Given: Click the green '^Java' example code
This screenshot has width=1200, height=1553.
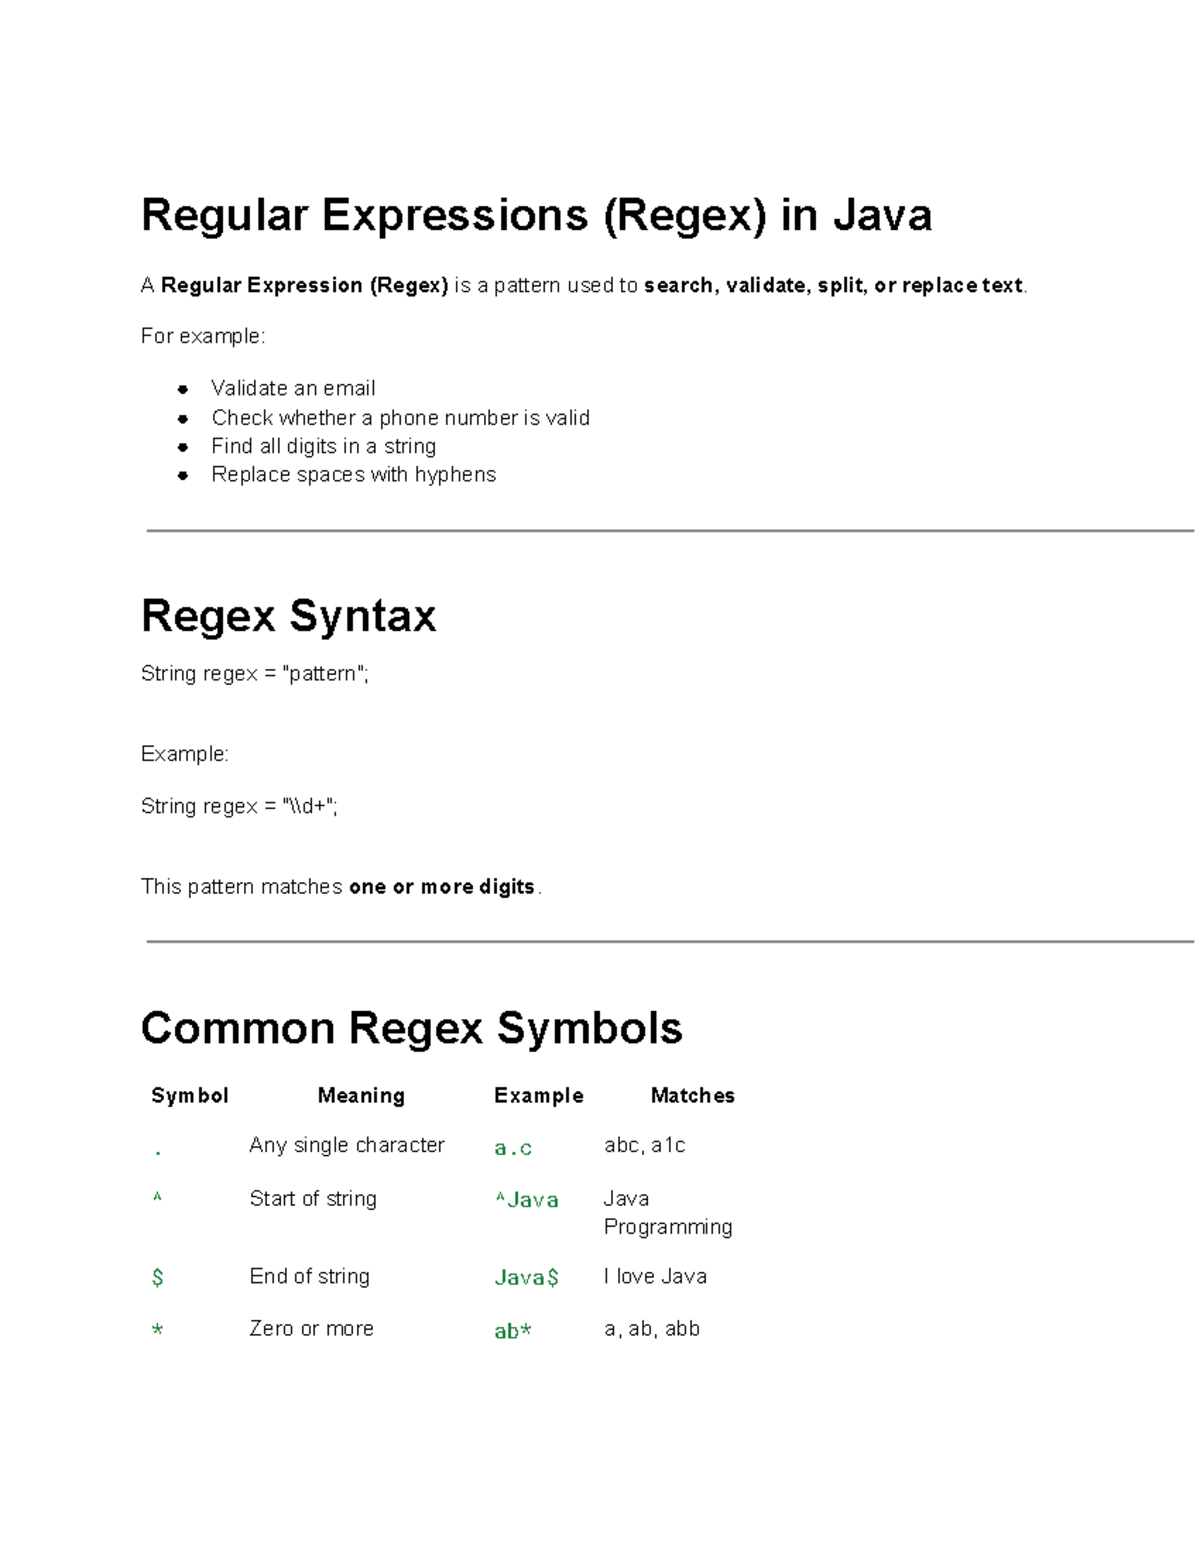Looking at the screenshot, I should point(527,1200).
